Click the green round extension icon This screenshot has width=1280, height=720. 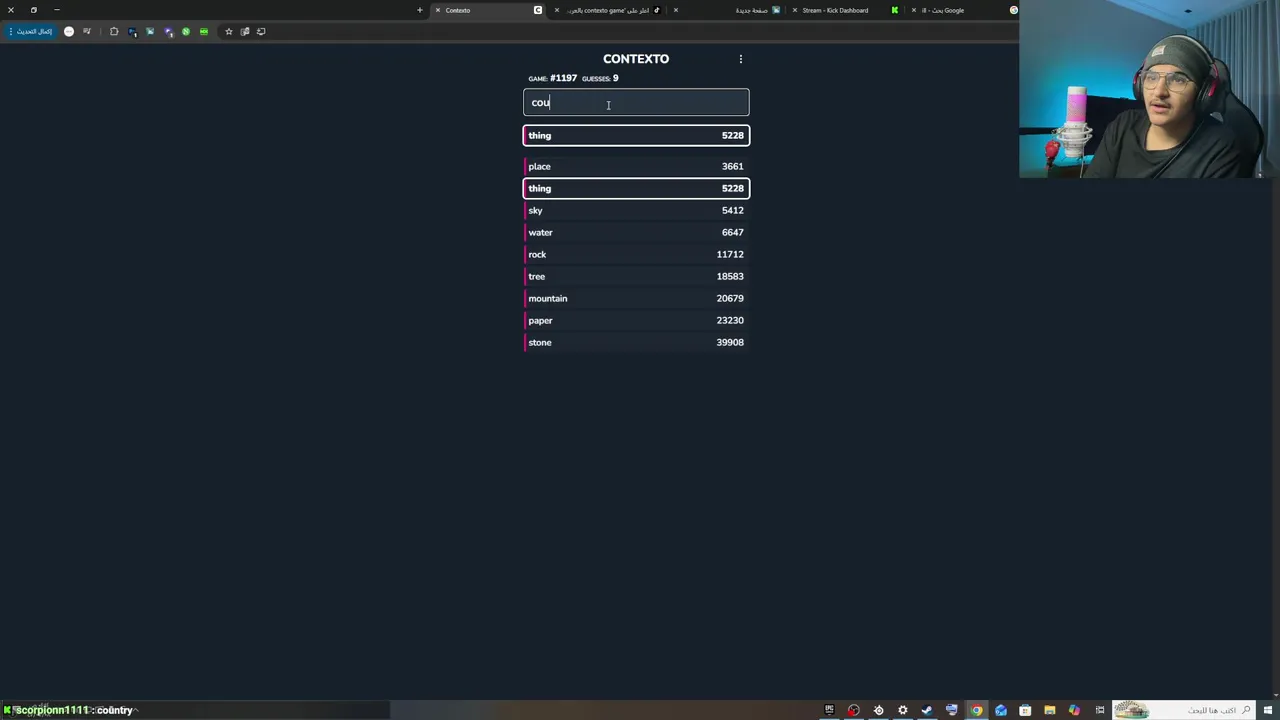coord(186,31)
